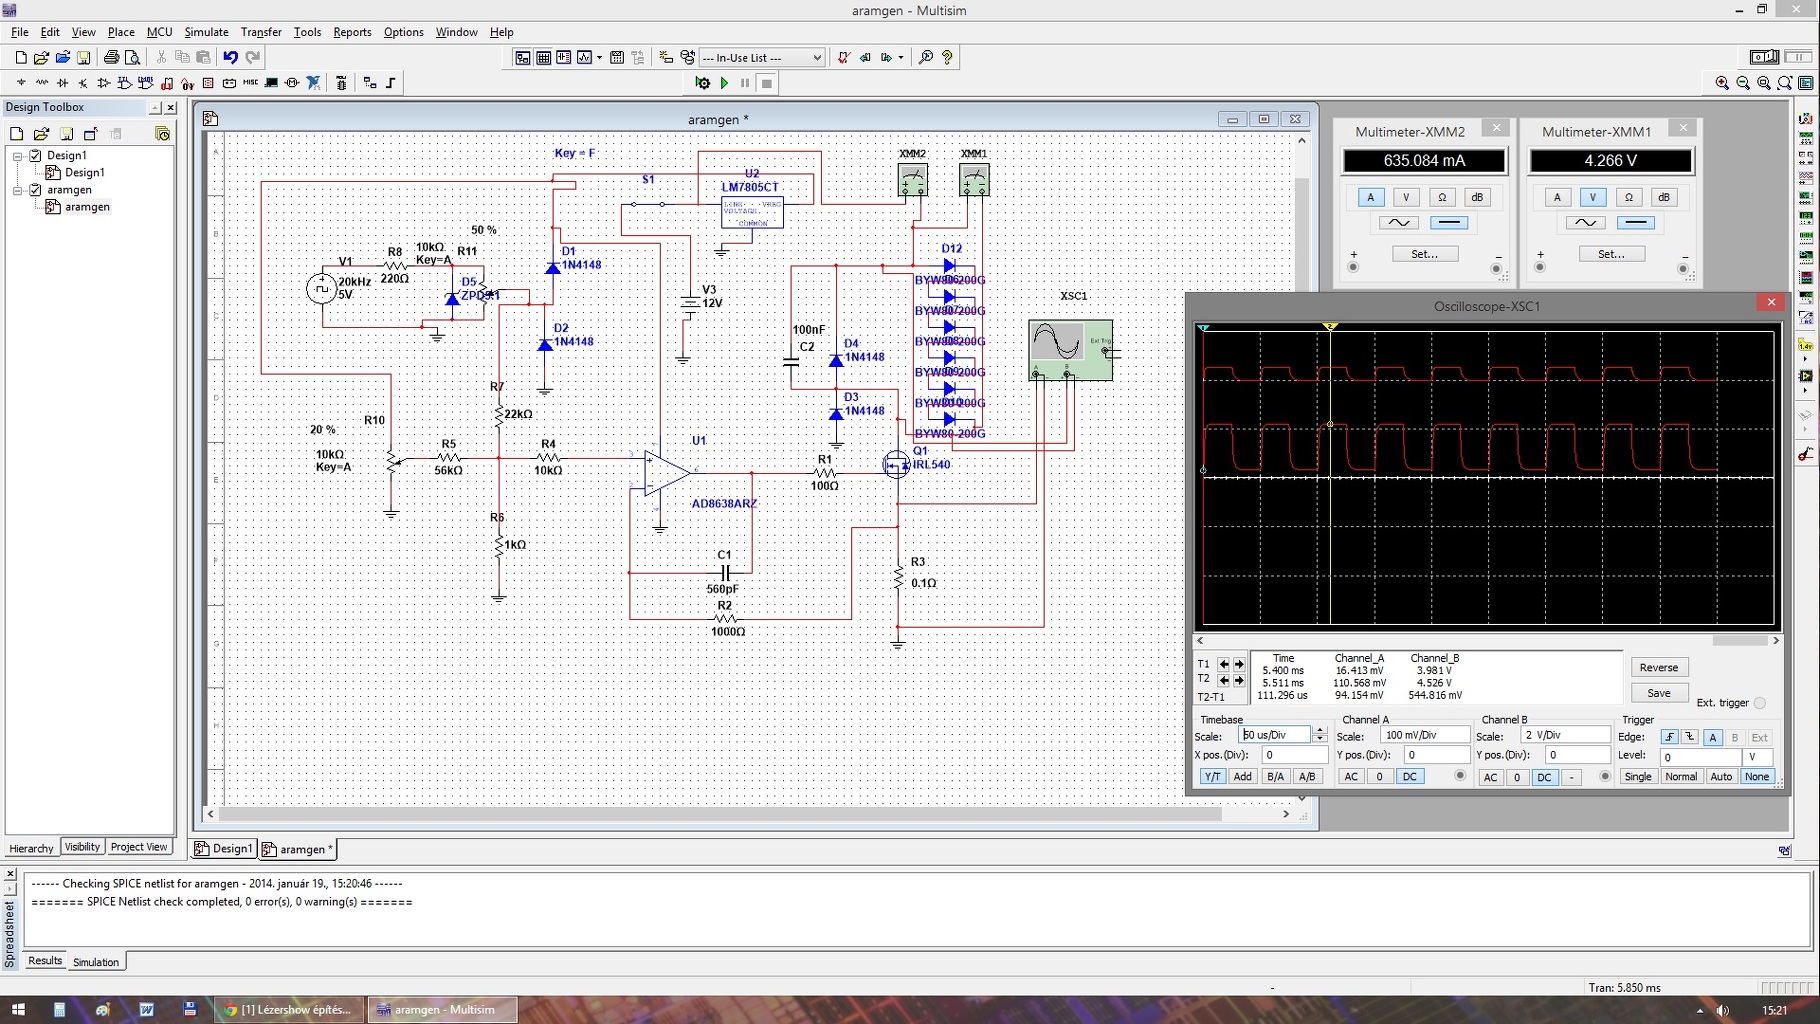Click the green Run simulation button

click(x=724, y=83)
